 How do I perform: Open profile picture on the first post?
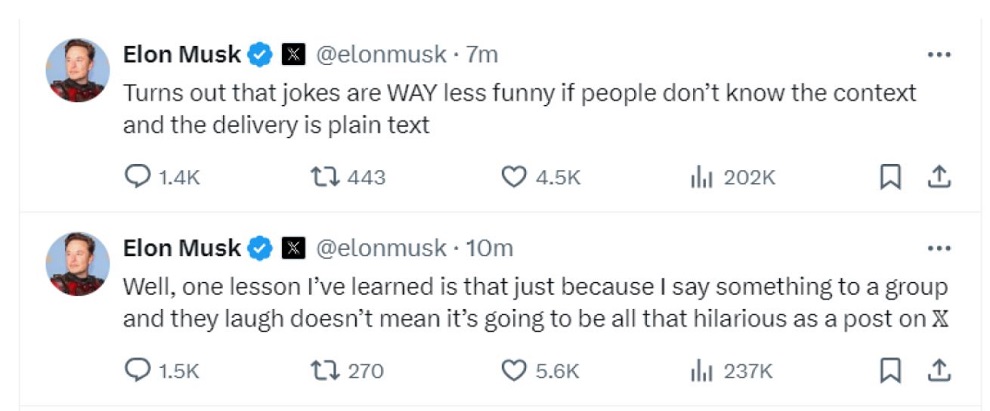coord(78,70)
